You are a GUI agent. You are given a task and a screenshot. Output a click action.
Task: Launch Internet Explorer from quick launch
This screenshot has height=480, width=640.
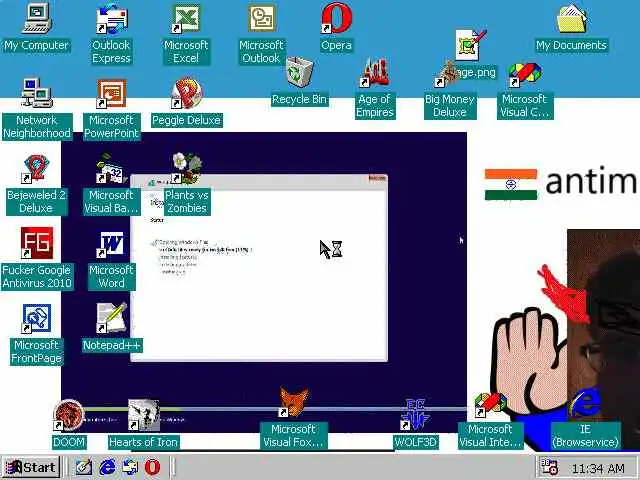pyautogui.click(x=107, y=467)
